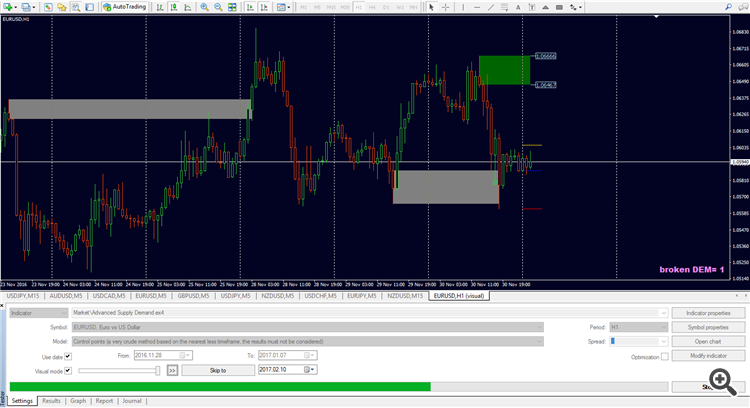Toggle the AutoTrading button
This screenshot has height=408, width=750.
click(x=124, y=7)
